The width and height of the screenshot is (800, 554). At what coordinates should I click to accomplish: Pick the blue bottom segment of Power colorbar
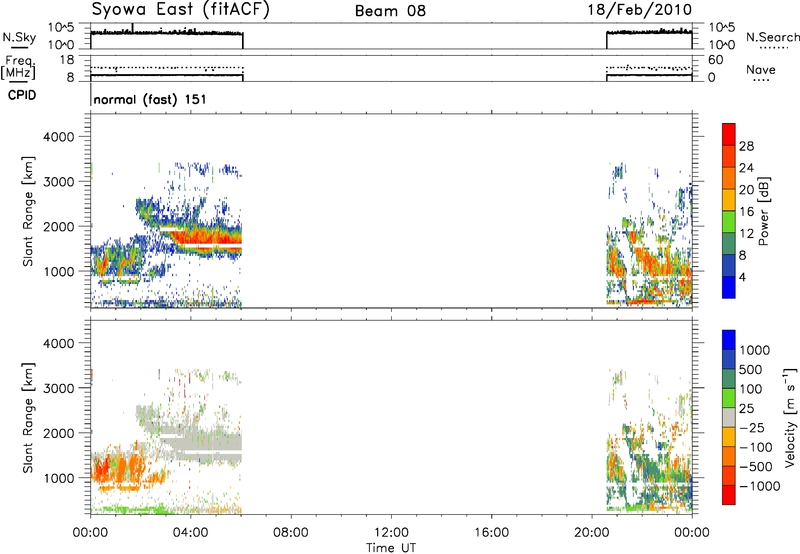click(x=729, y=287)
